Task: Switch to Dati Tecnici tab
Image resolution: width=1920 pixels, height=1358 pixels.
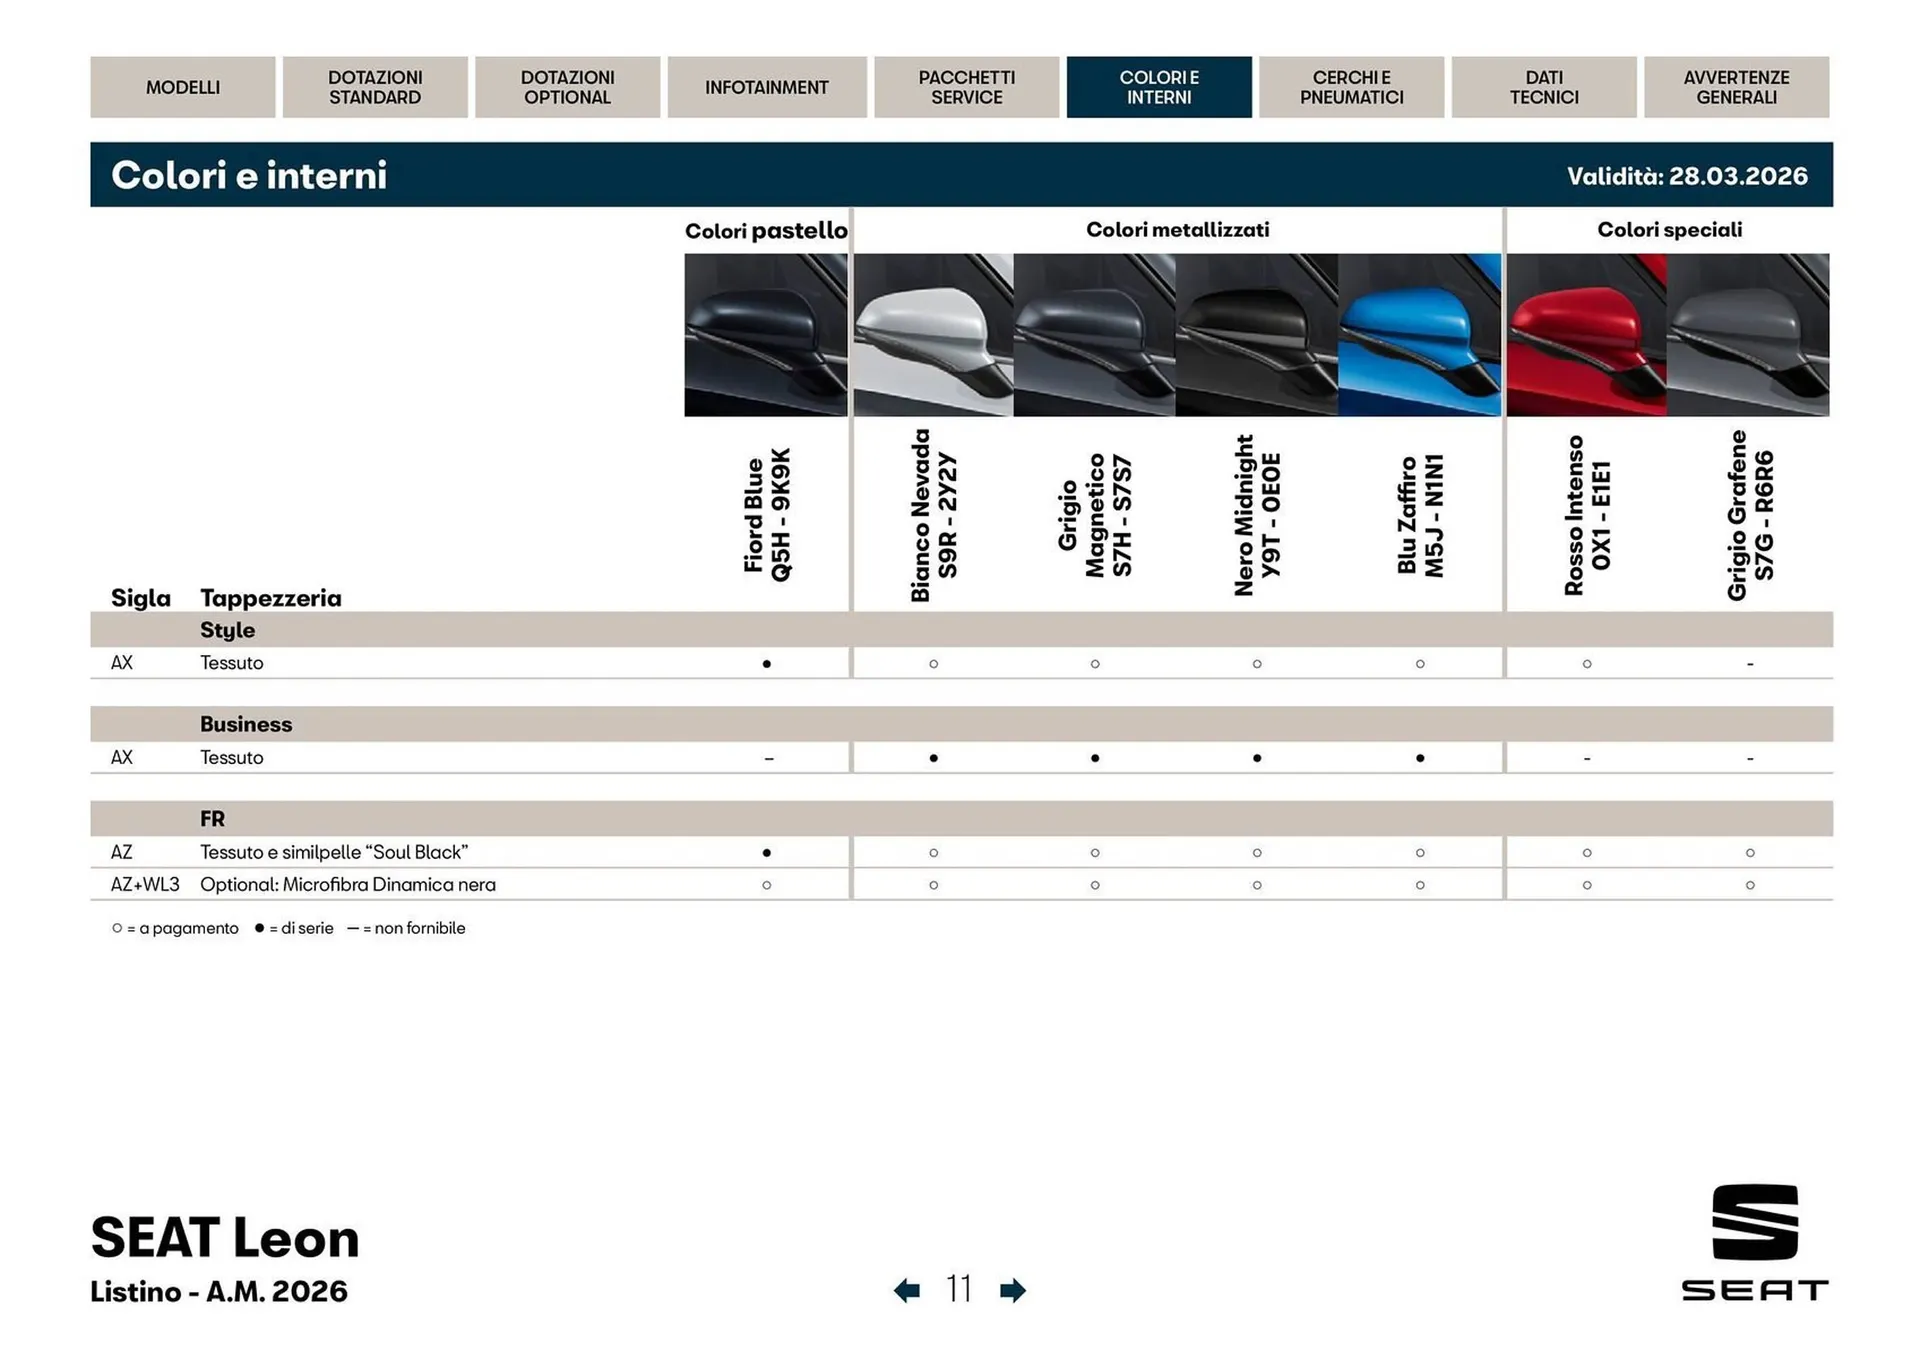Action: pos(1544,87)
